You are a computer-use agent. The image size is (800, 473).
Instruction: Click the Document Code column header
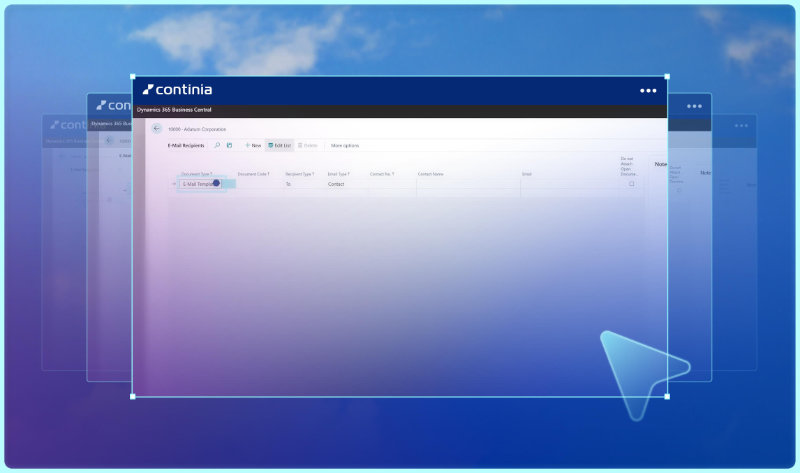coord(254,174)
